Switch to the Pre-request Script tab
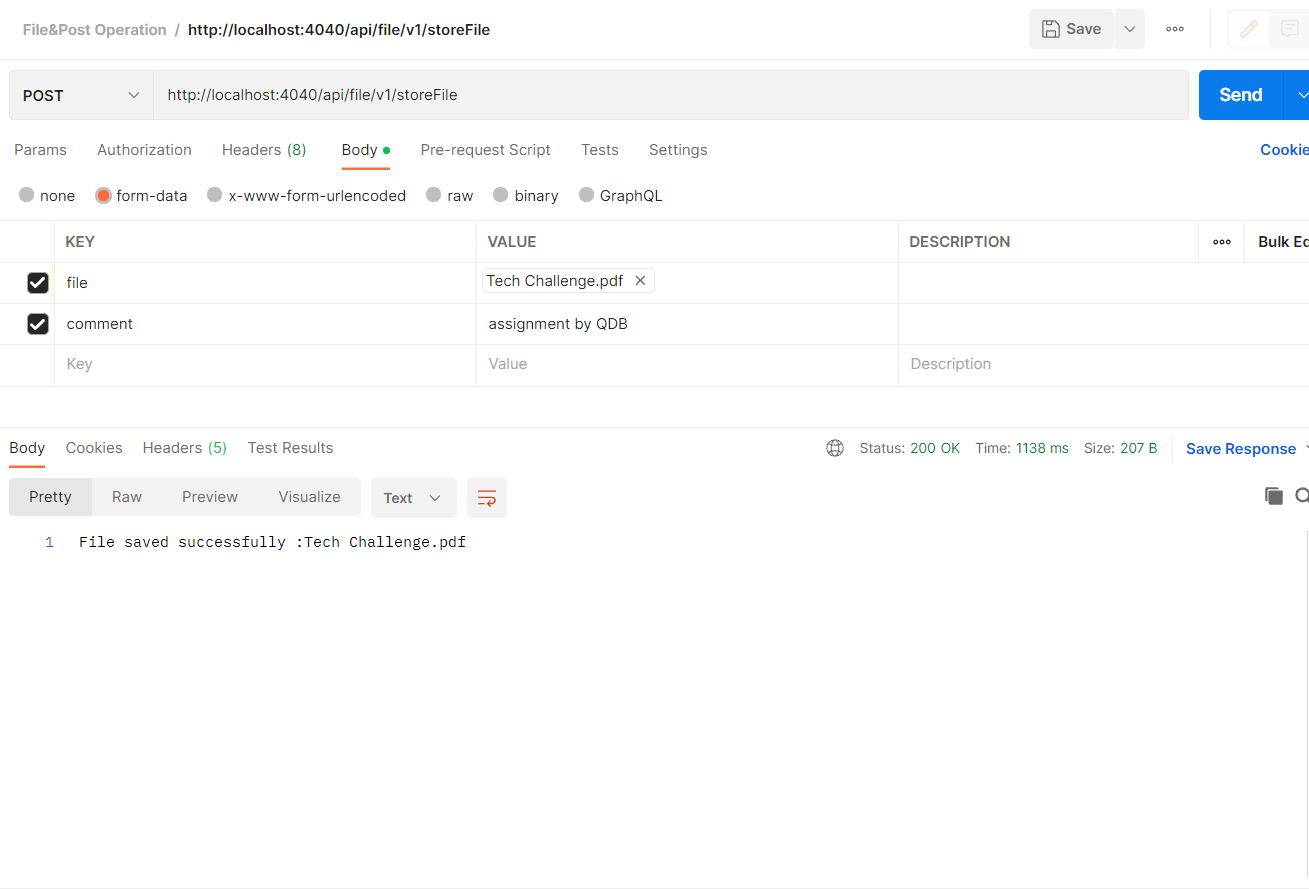The height and width of the screenshot is (889, 1309). [486, 149]
